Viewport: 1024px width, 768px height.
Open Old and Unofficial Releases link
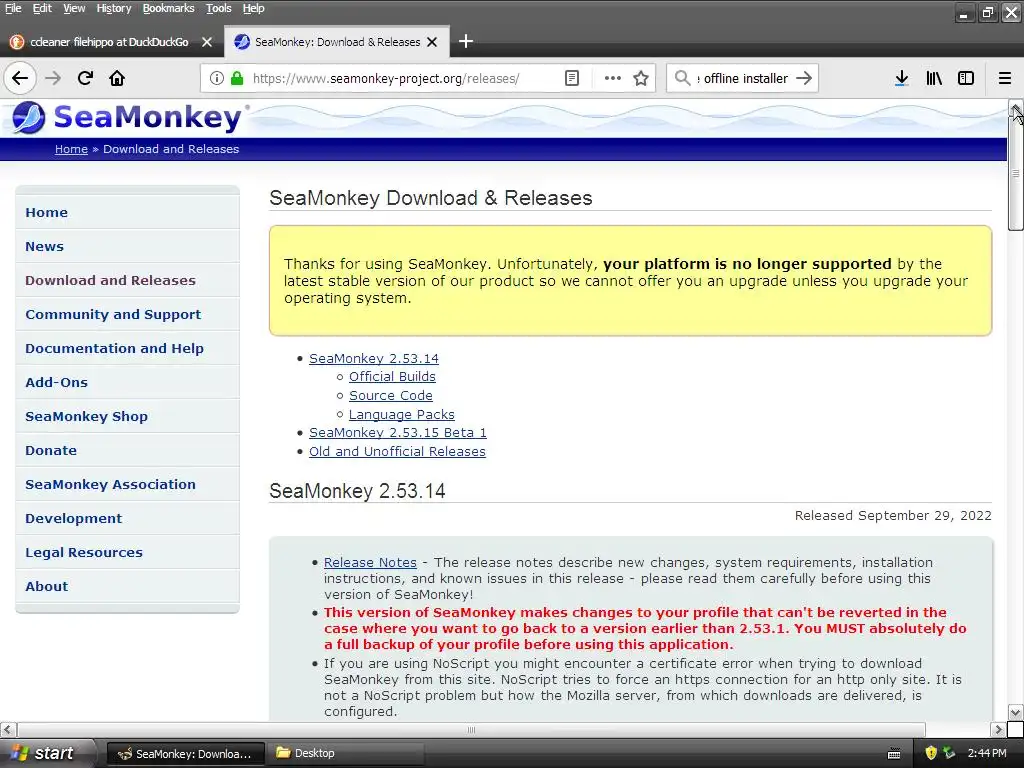pos(397,451)
